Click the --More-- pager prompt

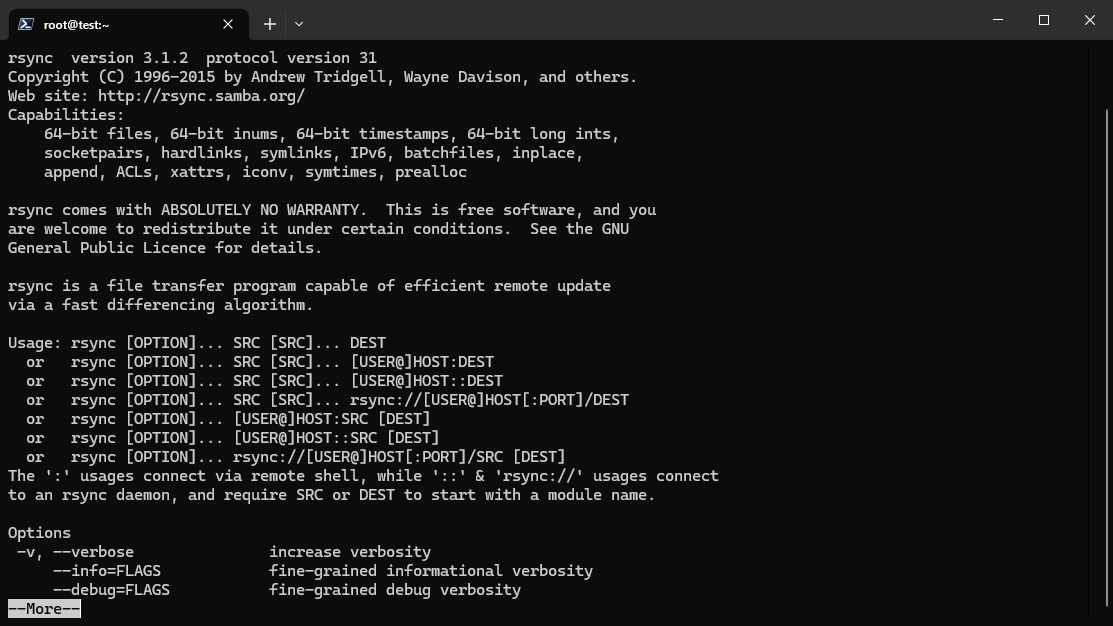coord(44,609)
